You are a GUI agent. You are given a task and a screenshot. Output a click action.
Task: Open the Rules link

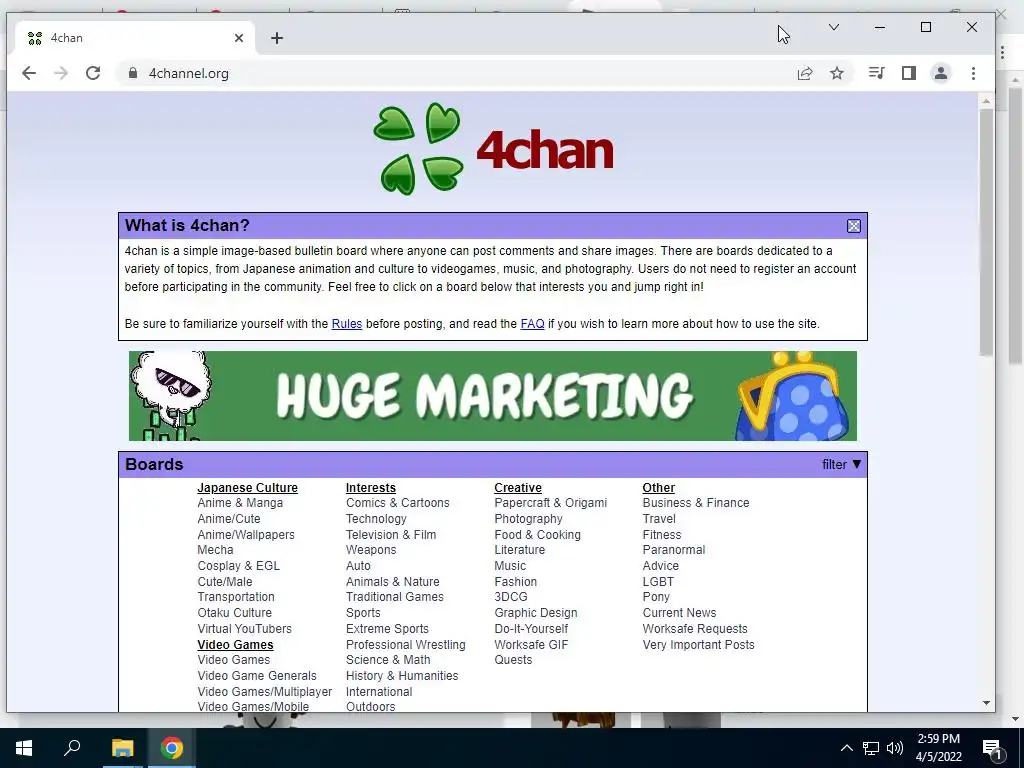[x=347, y=324]
